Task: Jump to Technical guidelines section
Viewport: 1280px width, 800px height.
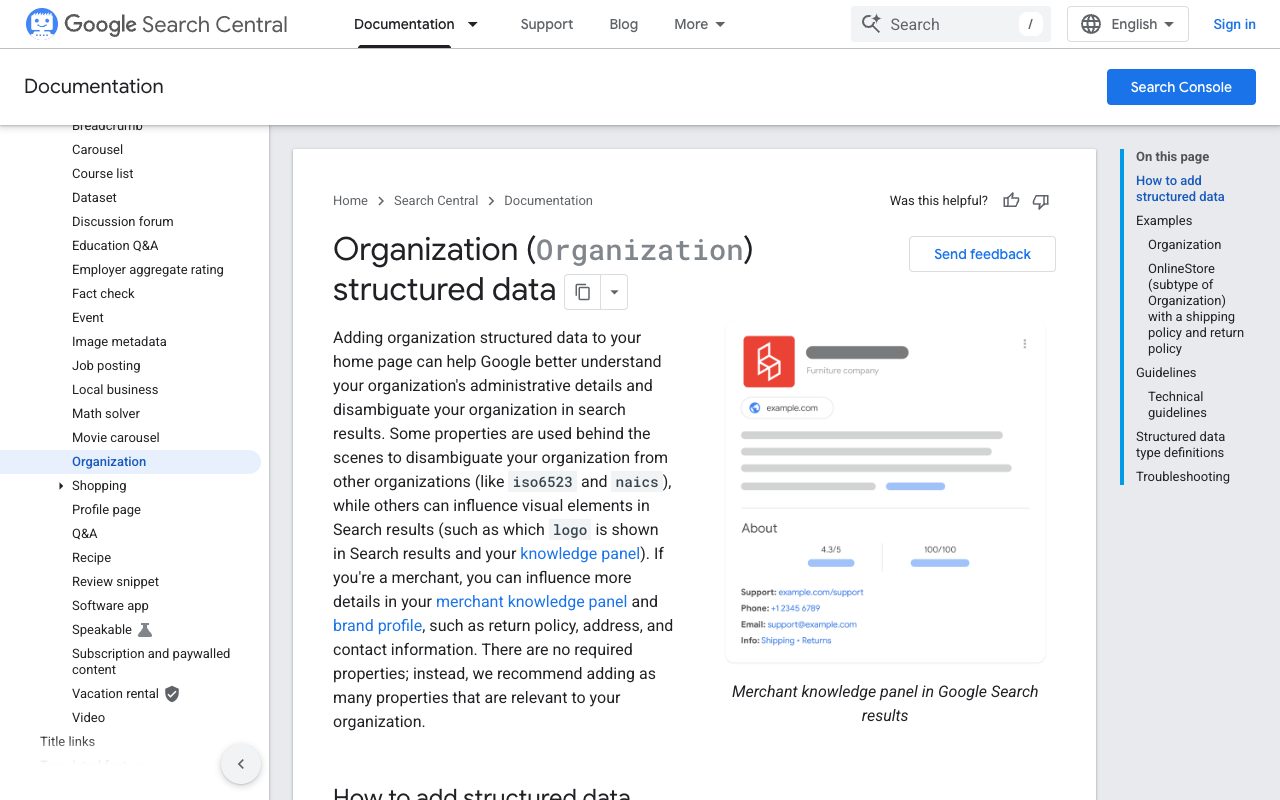Action: [x=1177, y=405]
